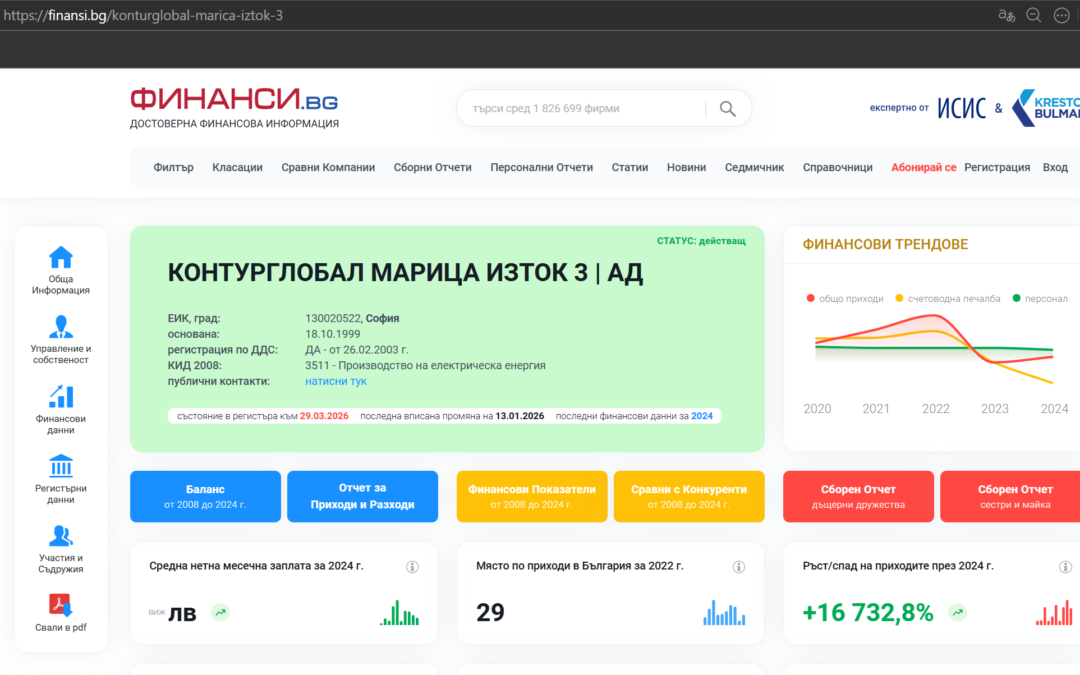The height and width of the screenshot is (675, 1080).
Task: Open the Седмичник menu item
Action: pyautogui.click(x=754, y=167)
